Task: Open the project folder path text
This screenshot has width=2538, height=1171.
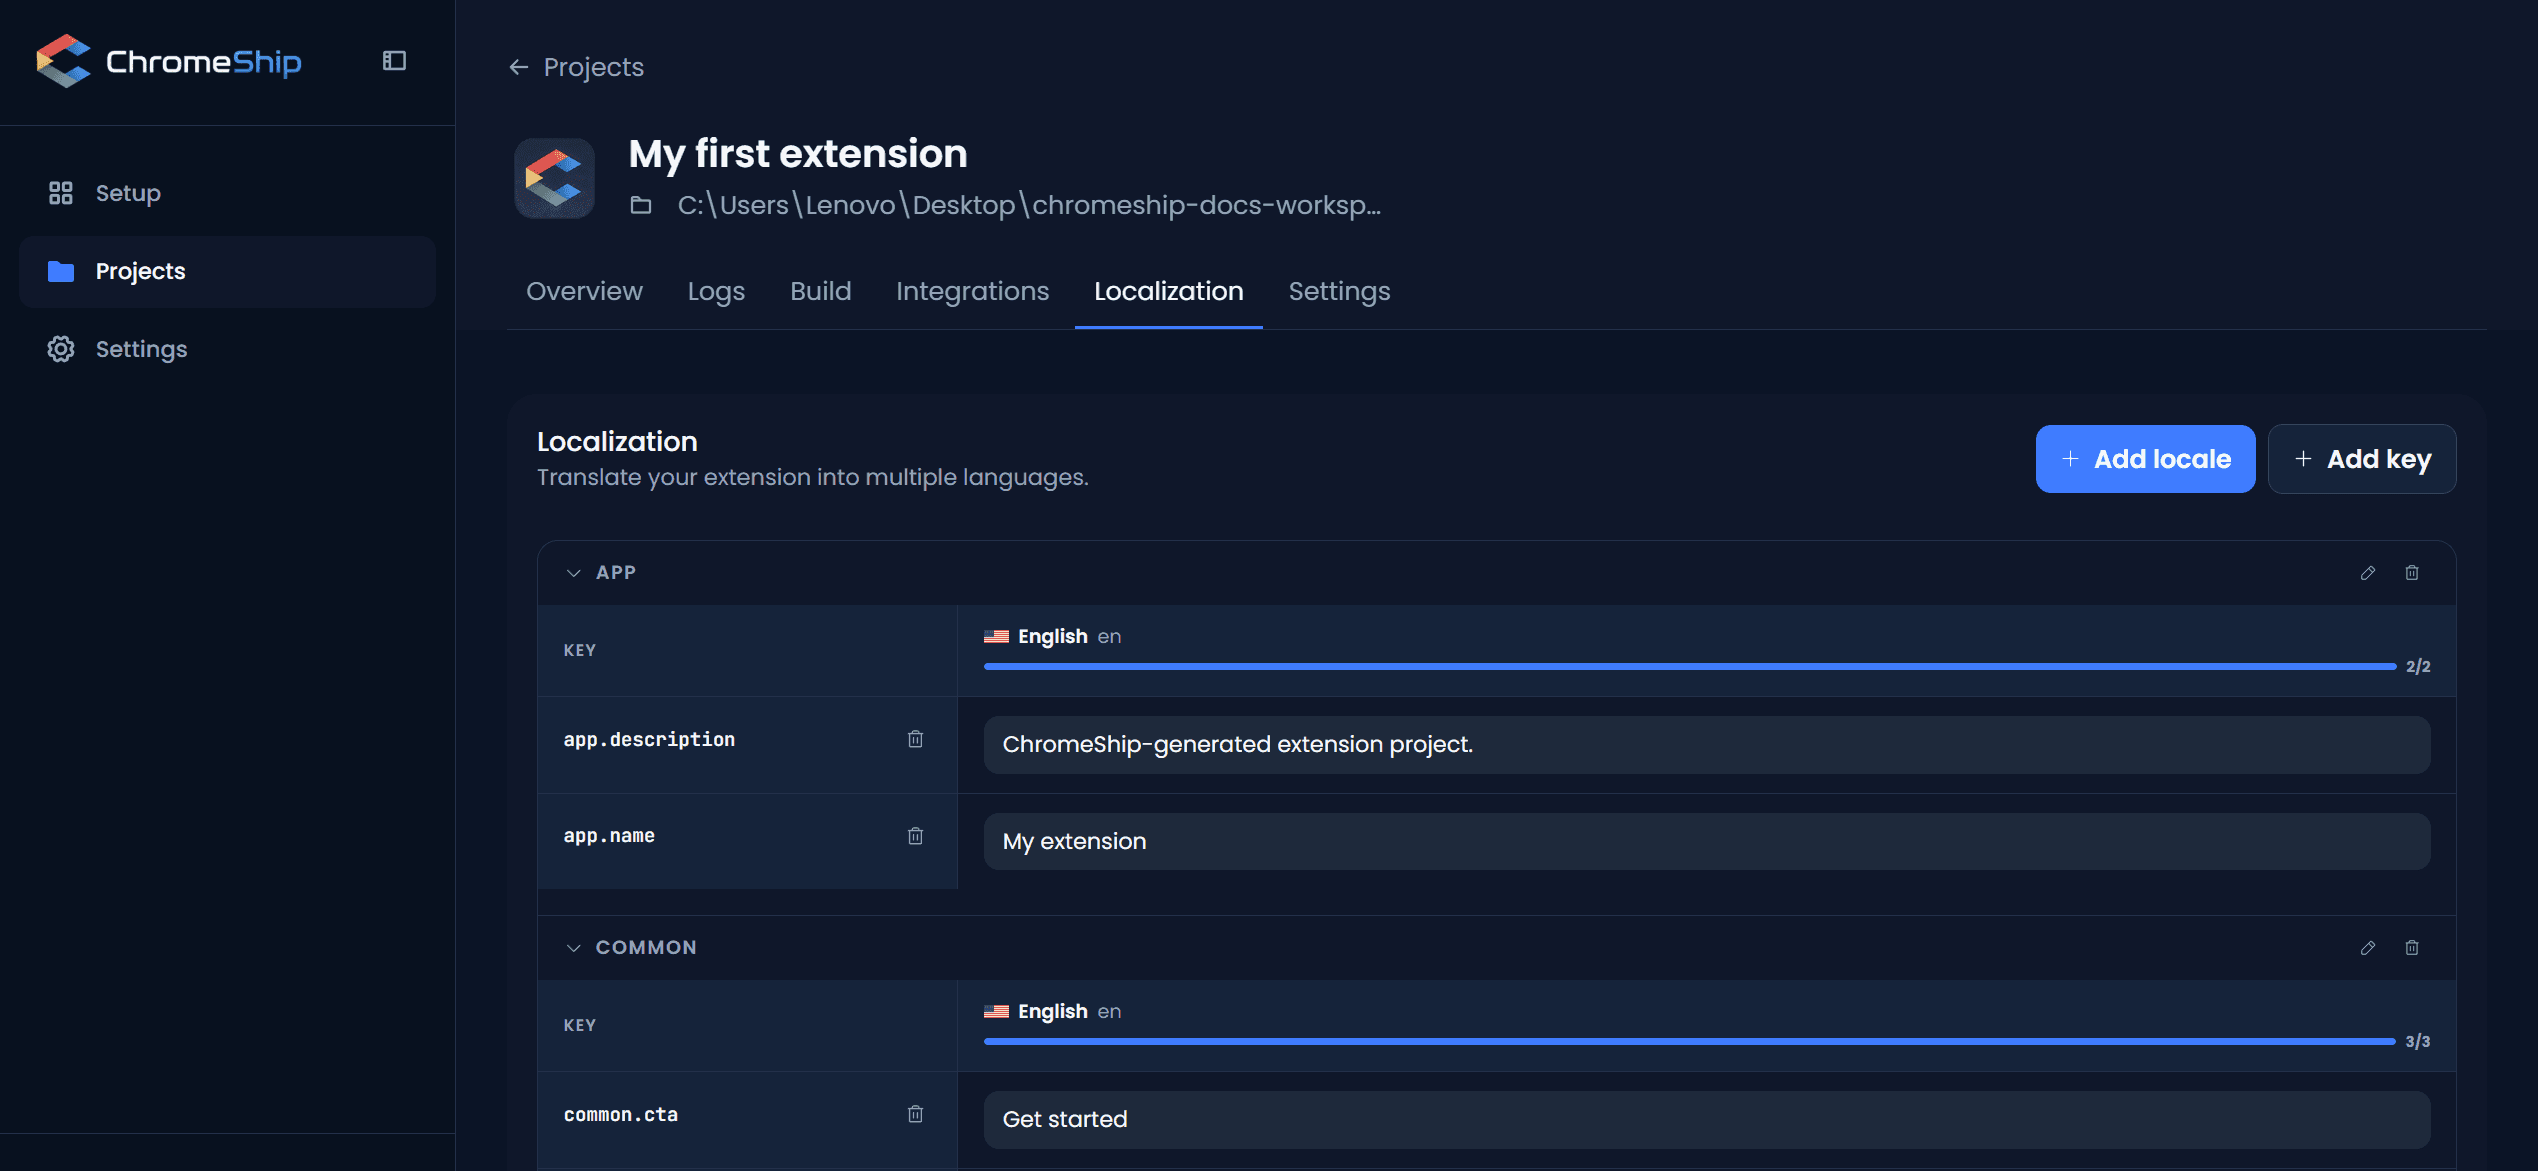Action: coord(1029,205)
